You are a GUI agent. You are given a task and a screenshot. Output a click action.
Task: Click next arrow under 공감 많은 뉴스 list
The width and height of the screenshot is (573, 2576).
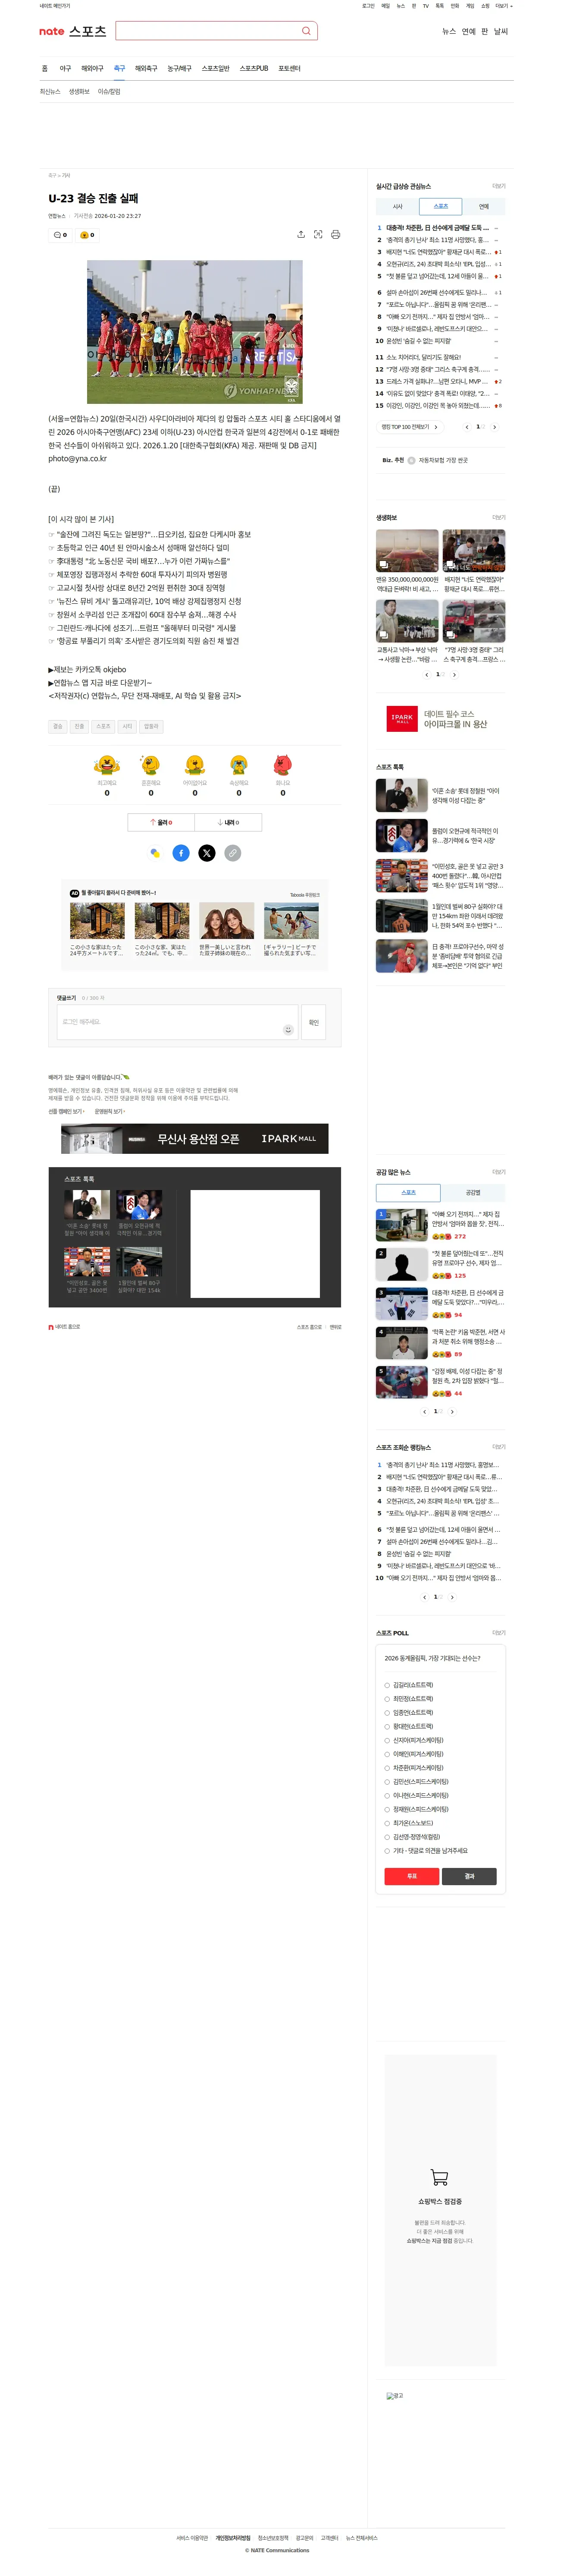(x=452, y=1412)
